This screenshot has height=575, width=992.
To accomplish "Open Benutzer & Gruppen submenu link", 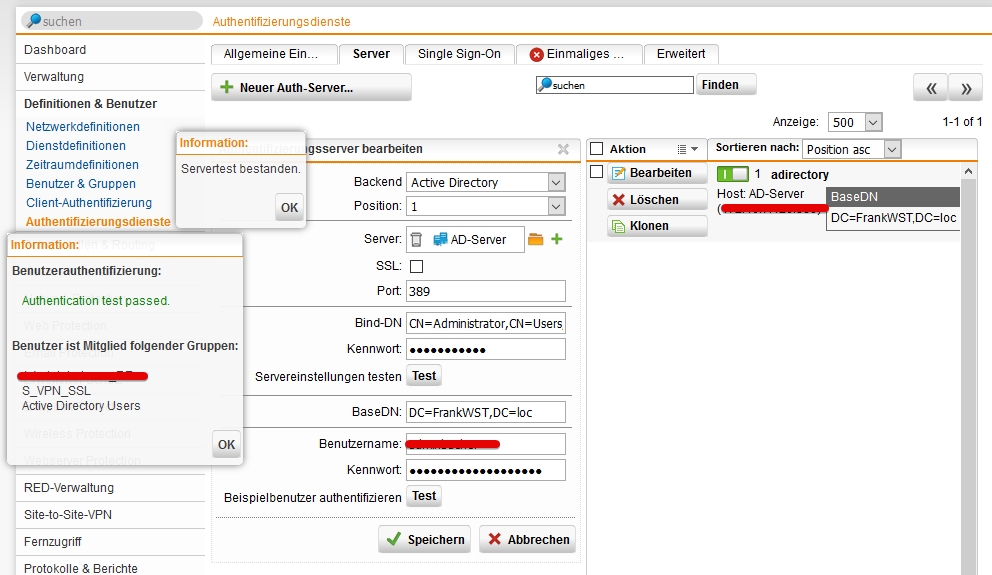I will [81, 183].
